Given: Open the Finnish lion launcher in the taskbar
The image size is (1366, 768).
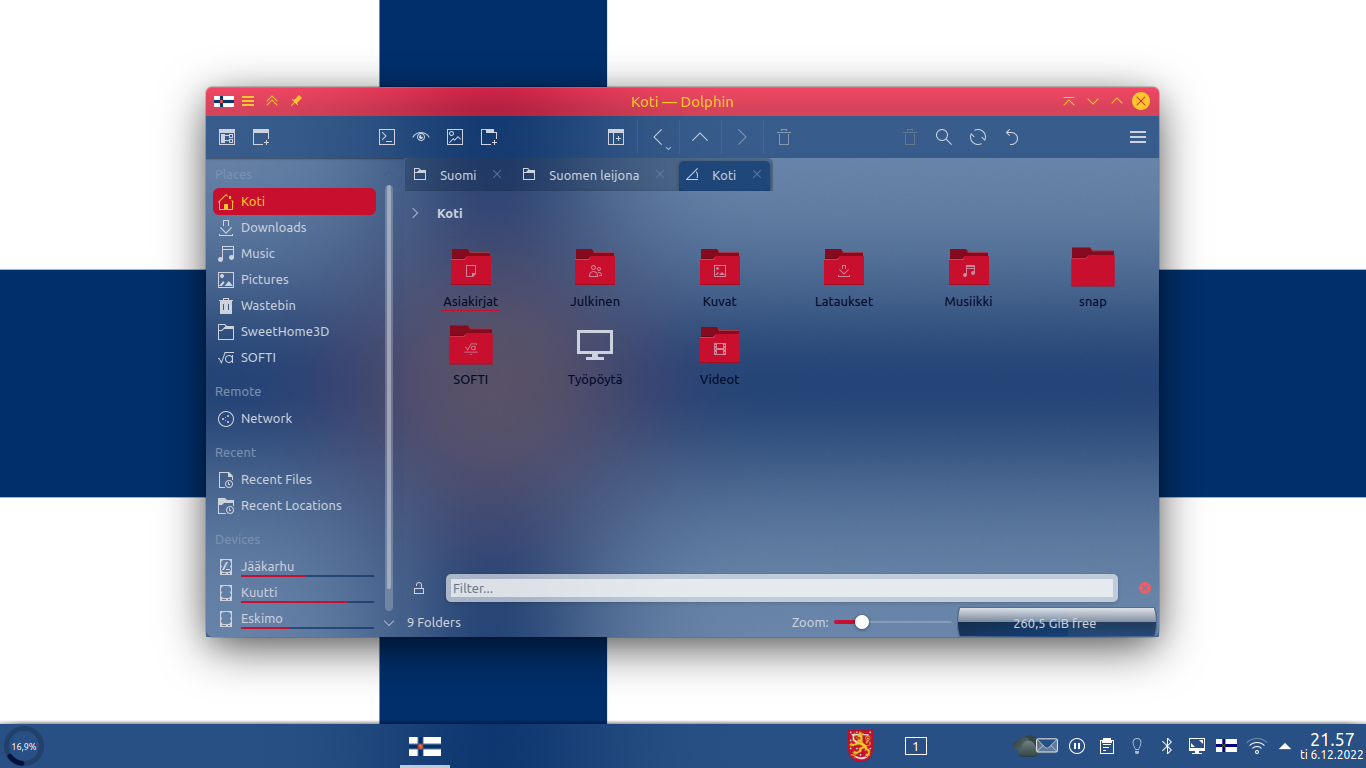Looking at the screenshot, I should point(859,745).
